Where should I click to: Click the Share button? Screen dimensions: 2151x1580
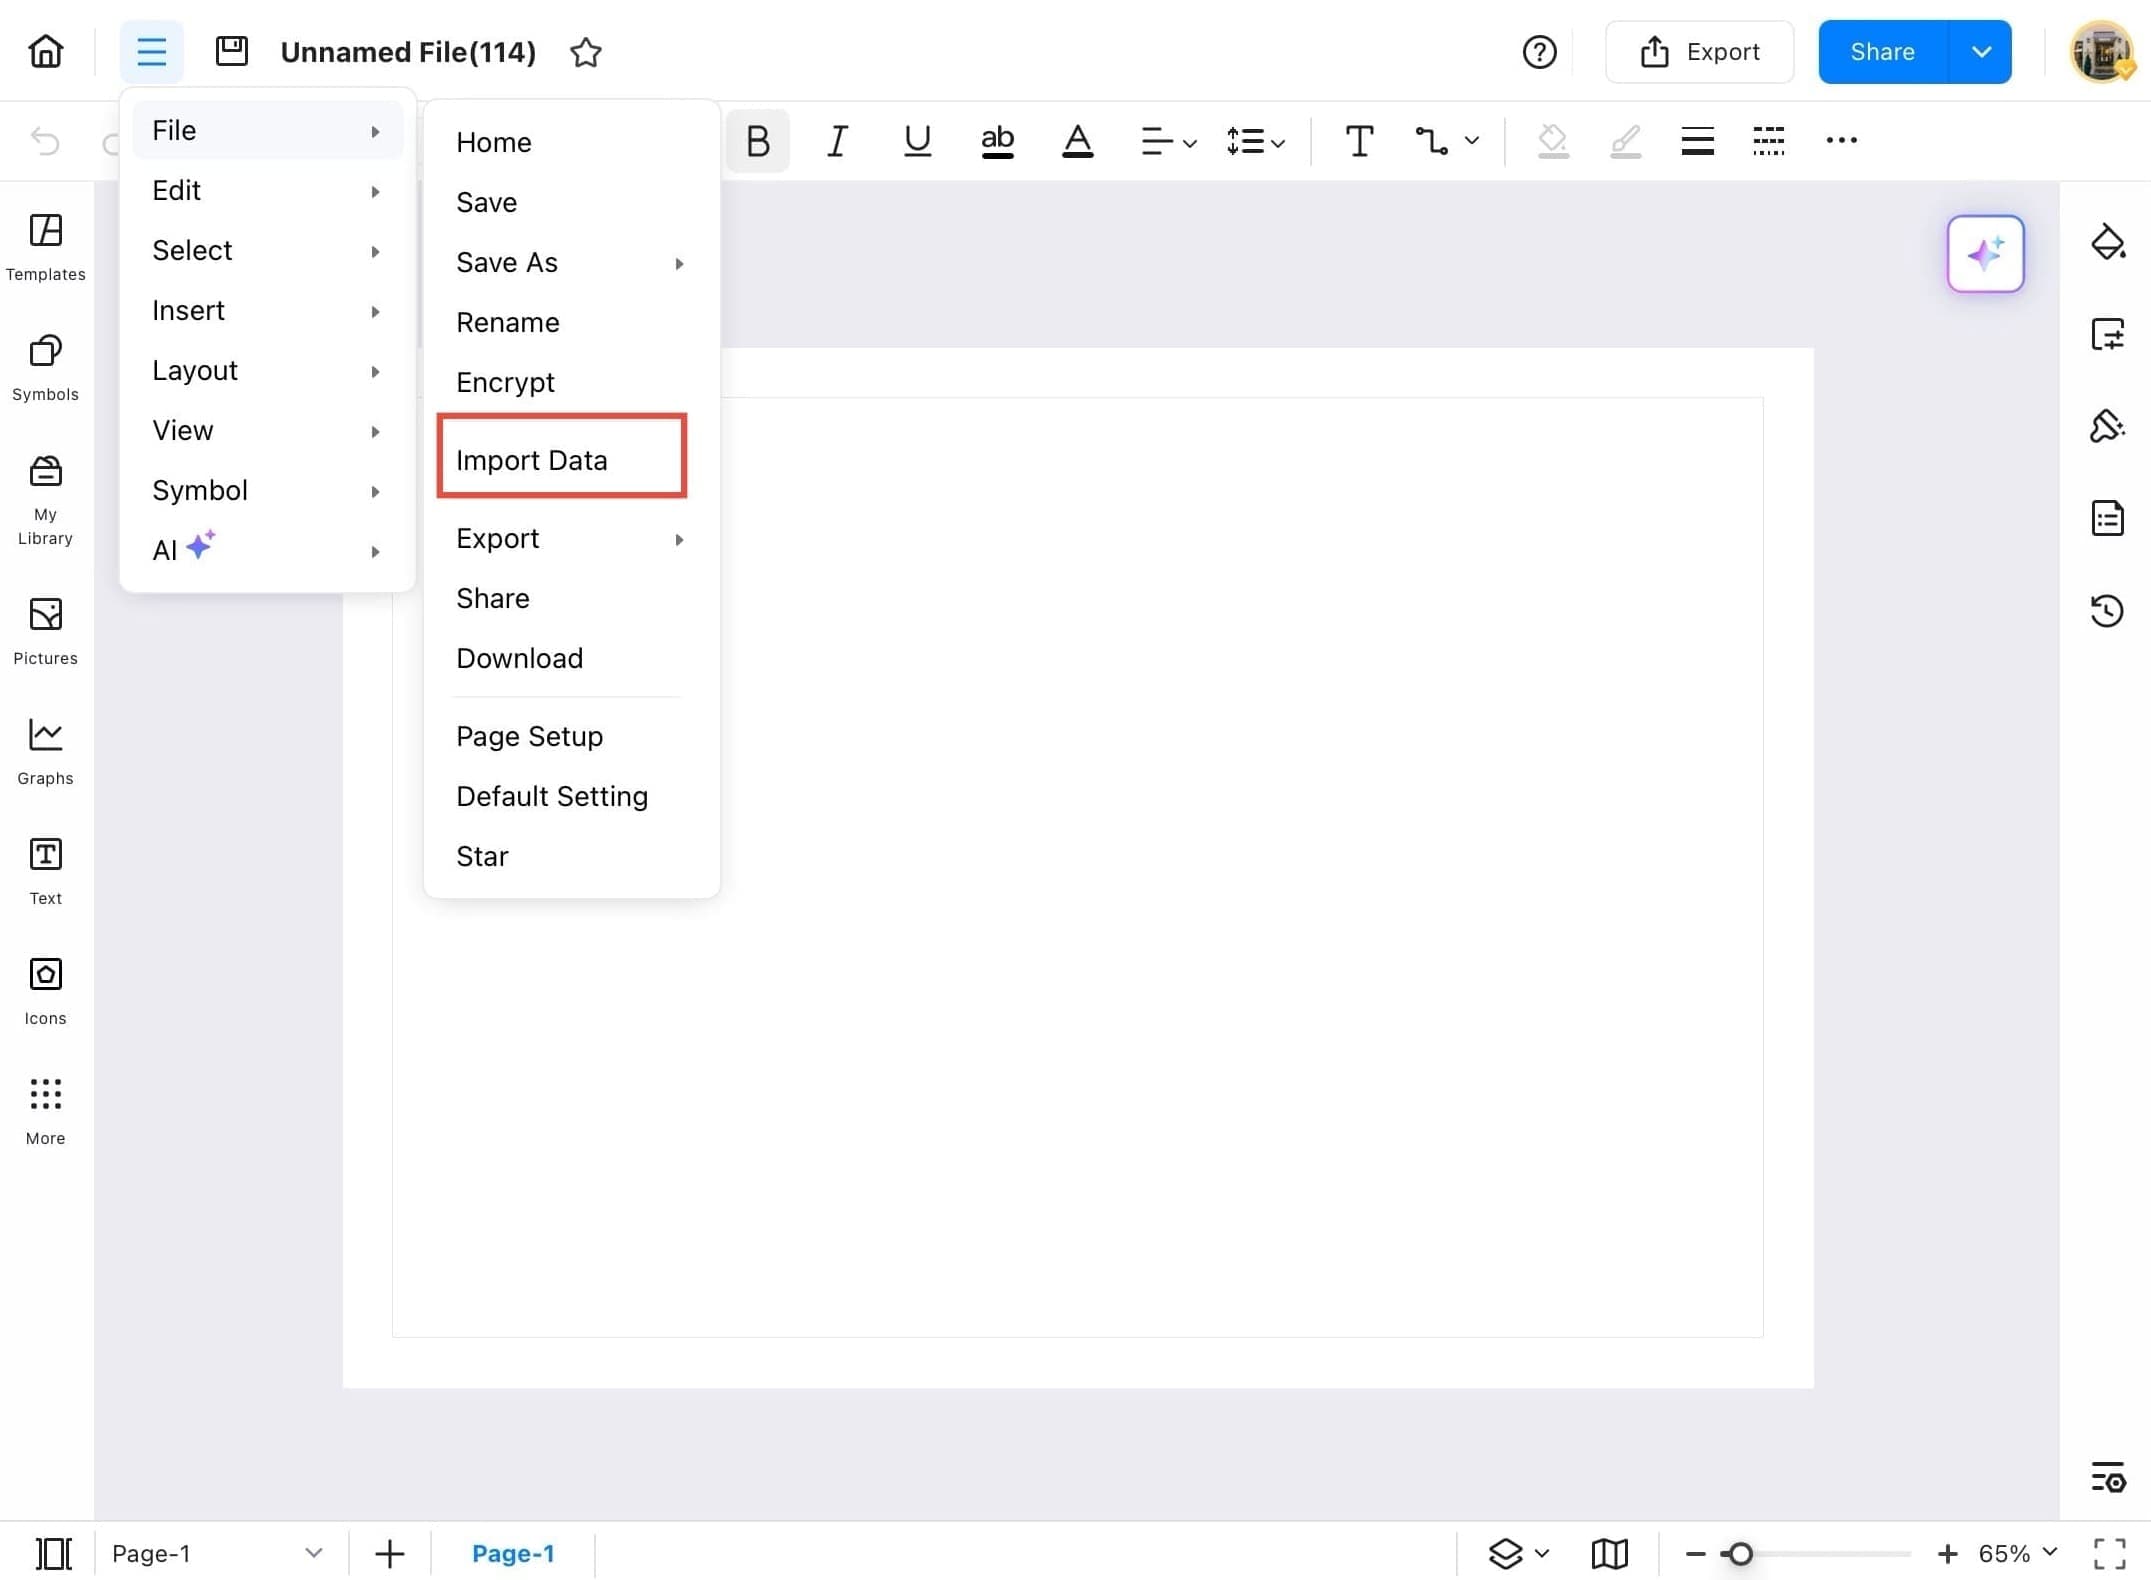(1881, 51)
